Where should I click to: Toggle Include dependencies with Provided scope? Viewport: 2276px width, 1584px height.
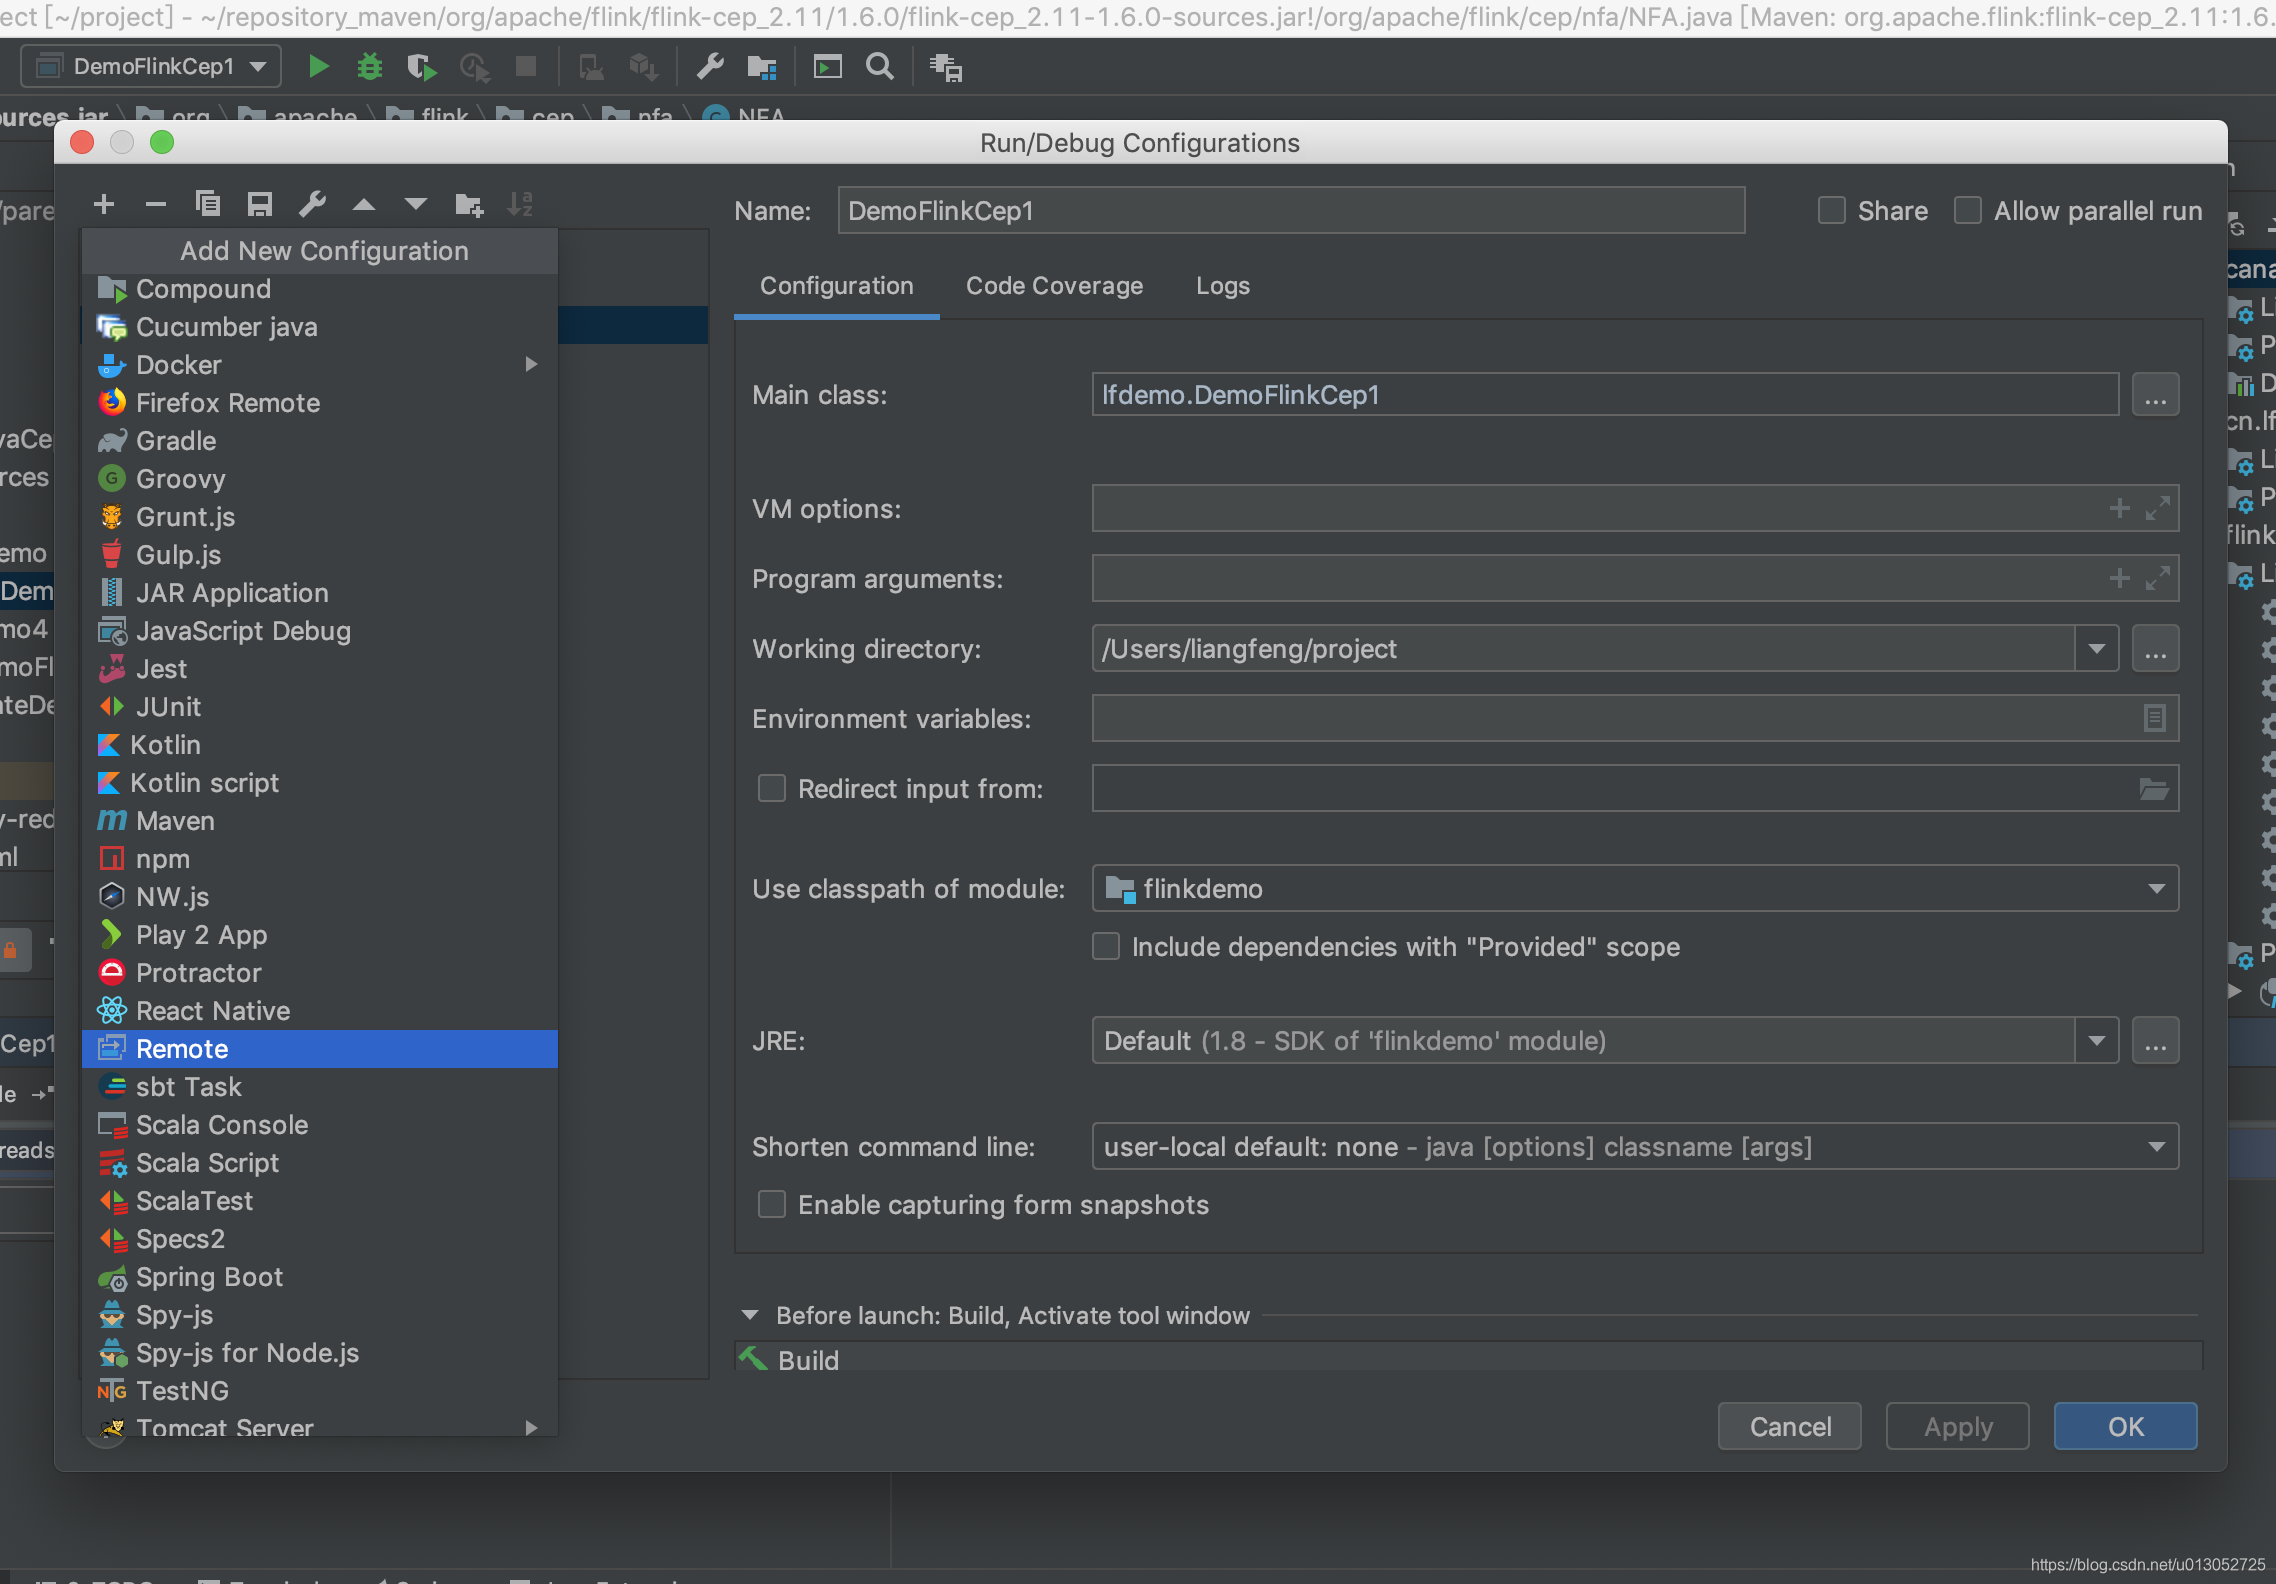[1109, 946]
